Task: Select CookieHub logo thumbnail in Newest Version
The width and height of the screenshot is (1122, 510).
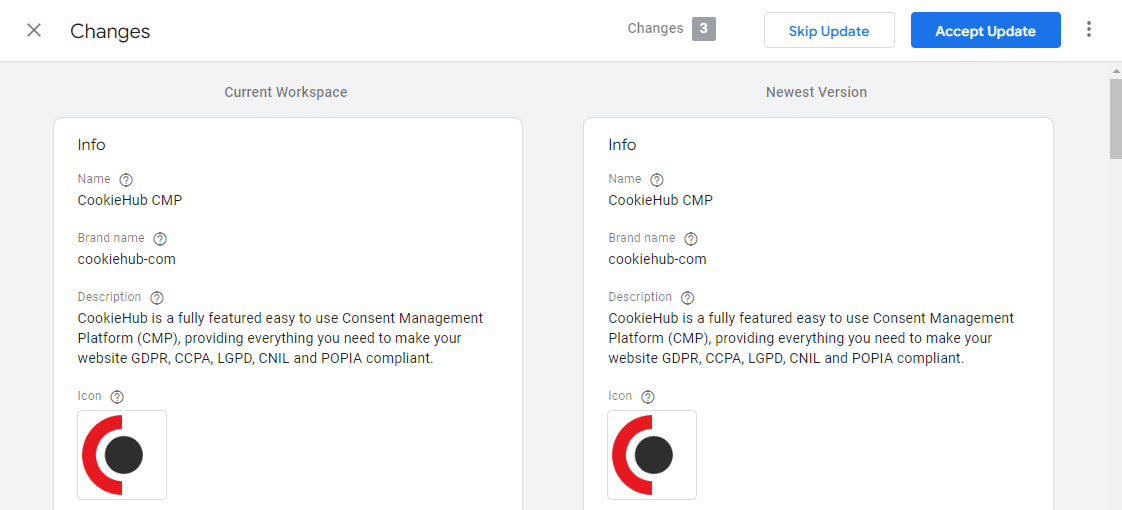Action: click(652, 455)
